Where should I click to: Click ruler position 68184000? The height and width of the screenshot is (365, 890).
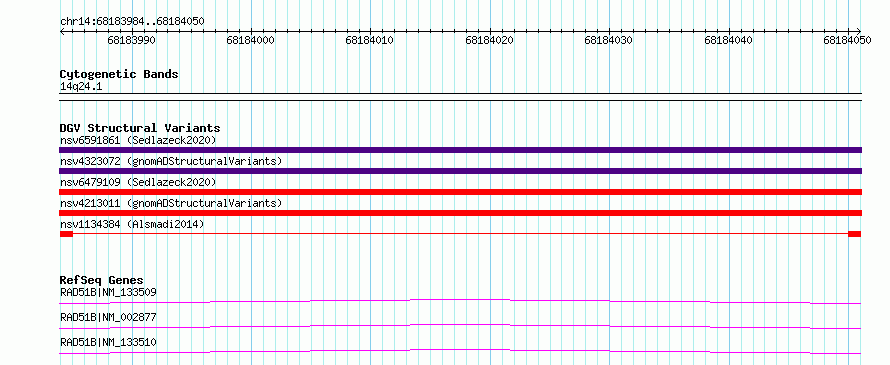click(x=250, y=40)
